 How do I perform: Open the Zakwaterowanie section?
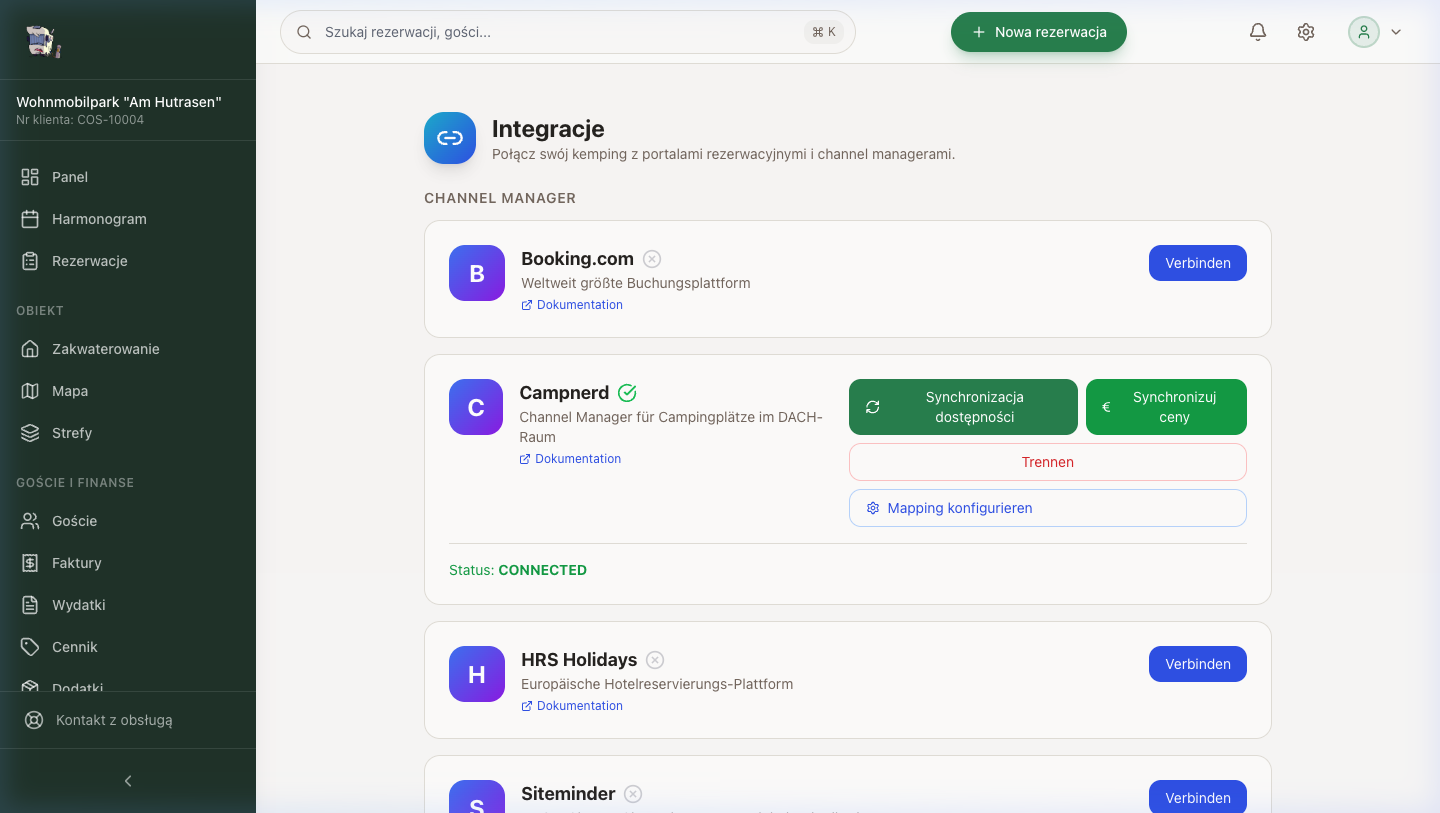pyautogui.click(x=128, y=349)
